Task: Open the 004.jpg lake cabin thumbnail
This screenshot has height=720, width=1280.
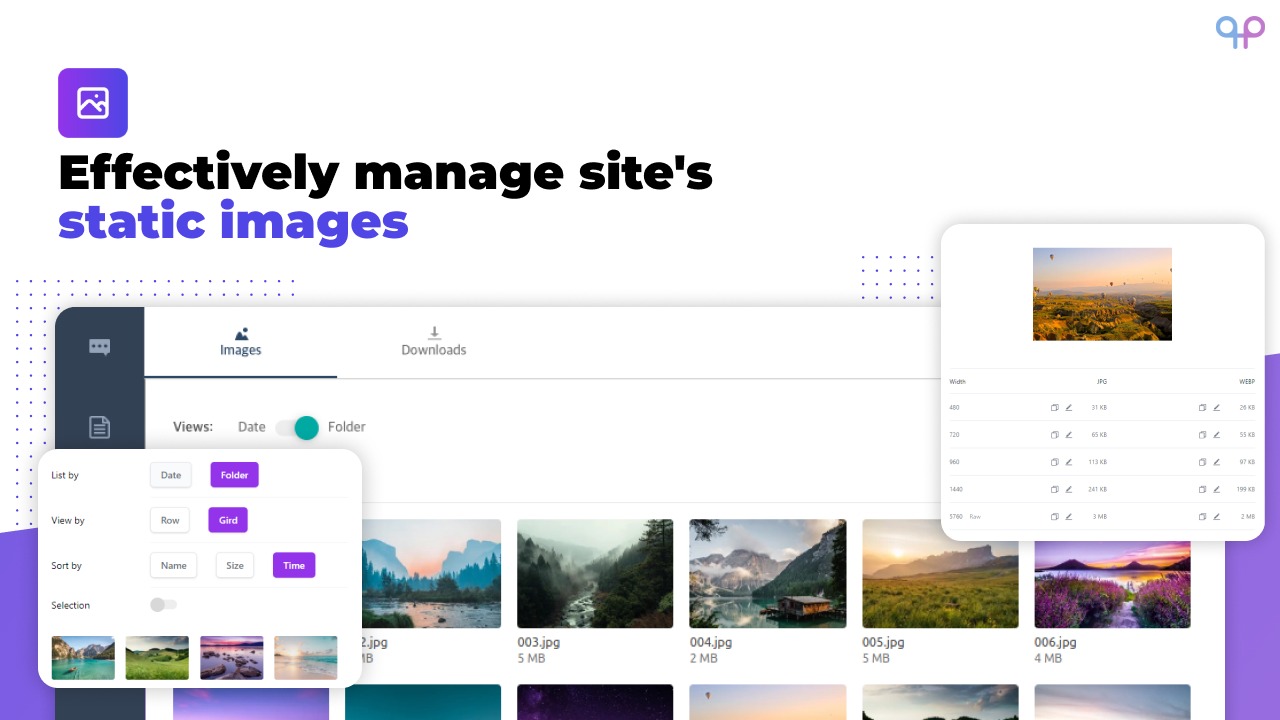Action: tap(767, 573)
